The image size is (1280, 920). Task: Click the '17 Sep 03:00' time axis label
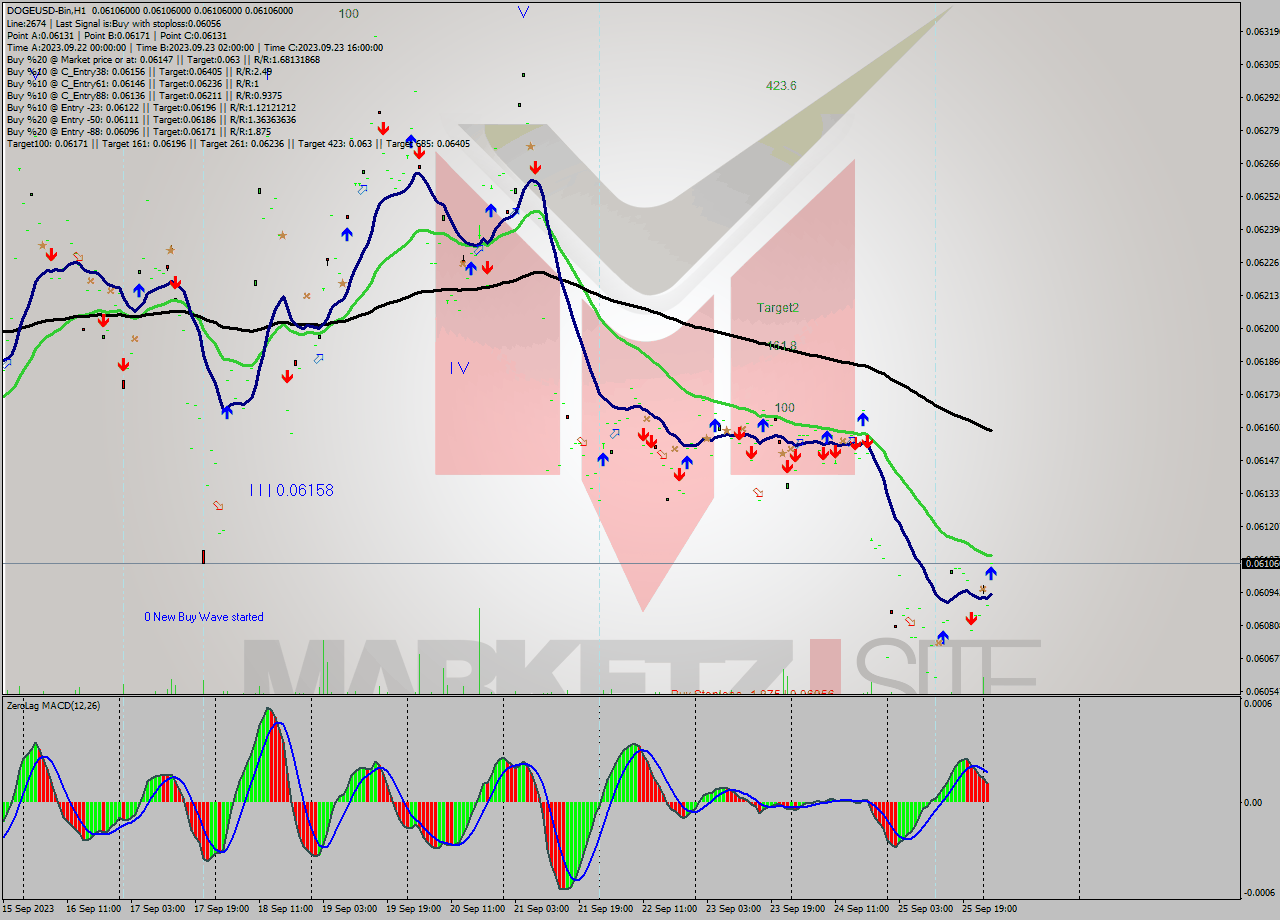tap(156, 908)
